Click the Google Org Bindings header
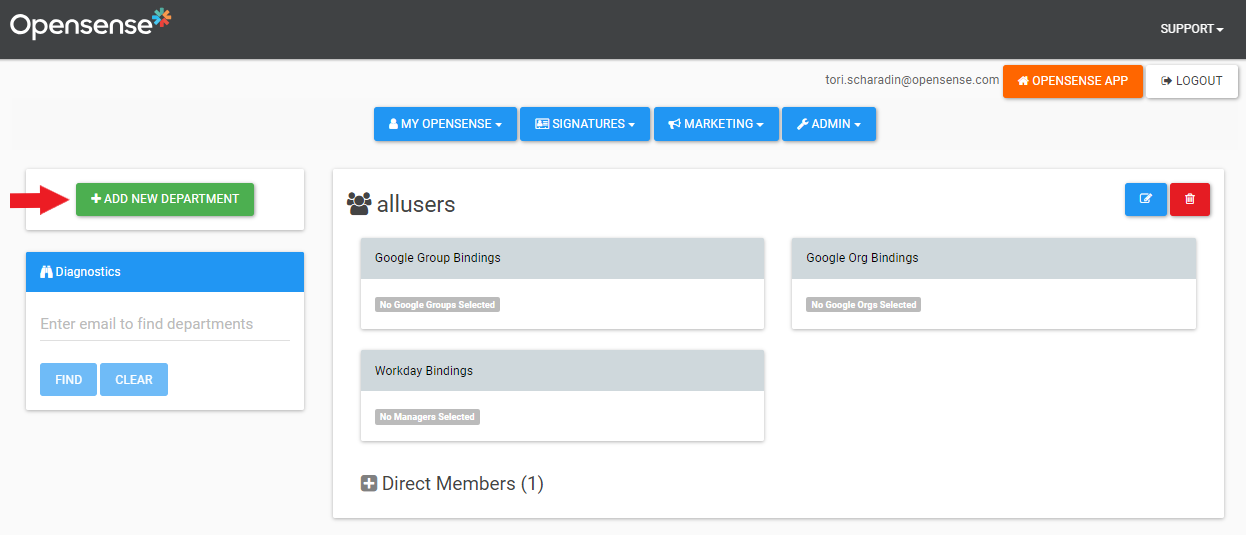Viewport: 1246px width, 535px height. point(994,258)
